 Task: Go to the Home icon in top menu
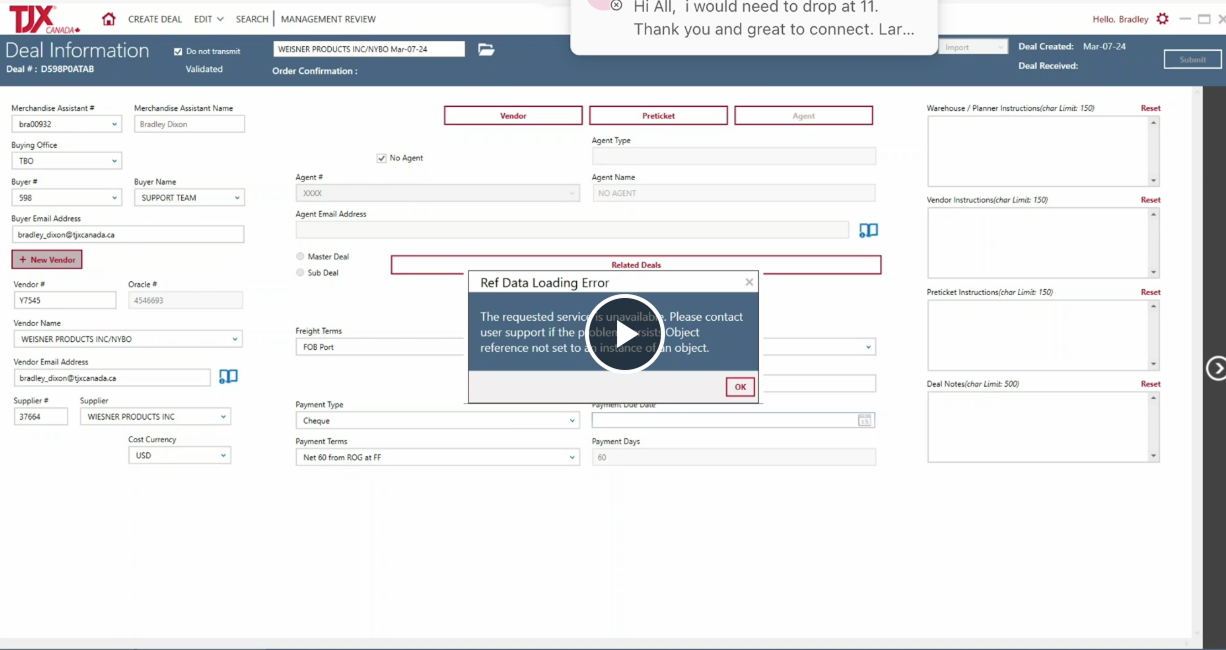tap(109, 19)
